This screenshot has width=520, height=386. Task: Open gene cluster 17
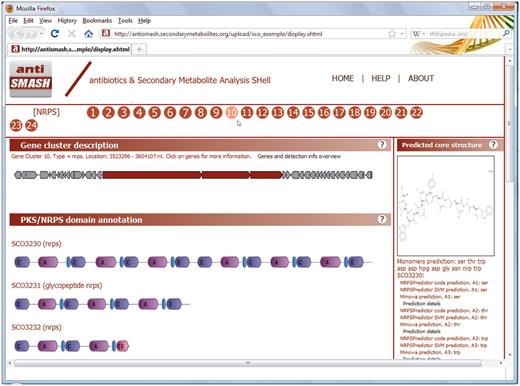339,113
